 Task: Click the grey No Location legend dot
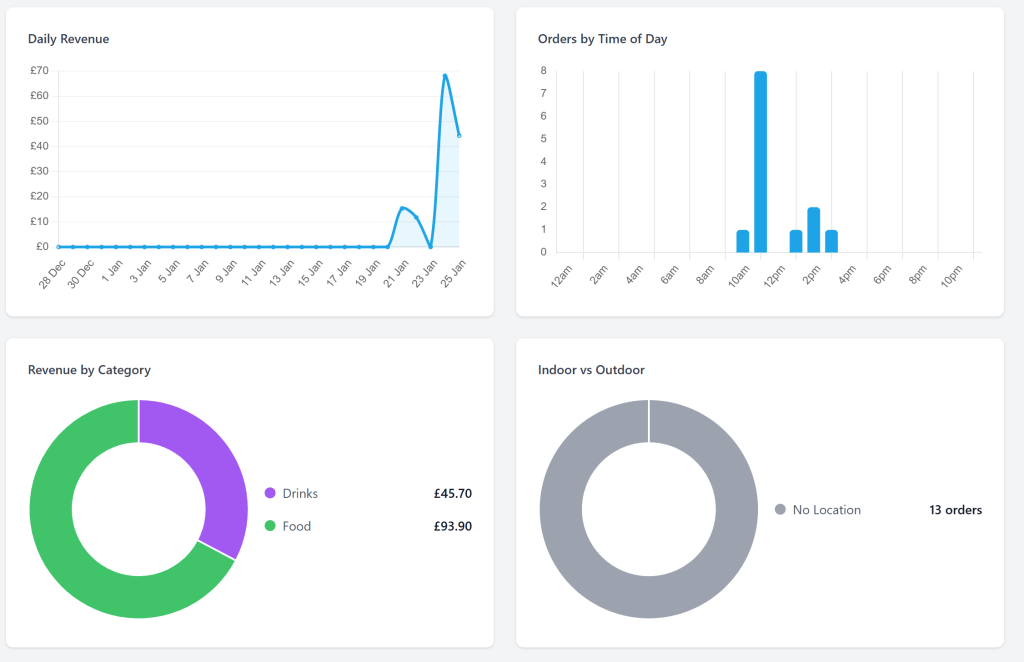pyautogui.click(x=780, y=510)
